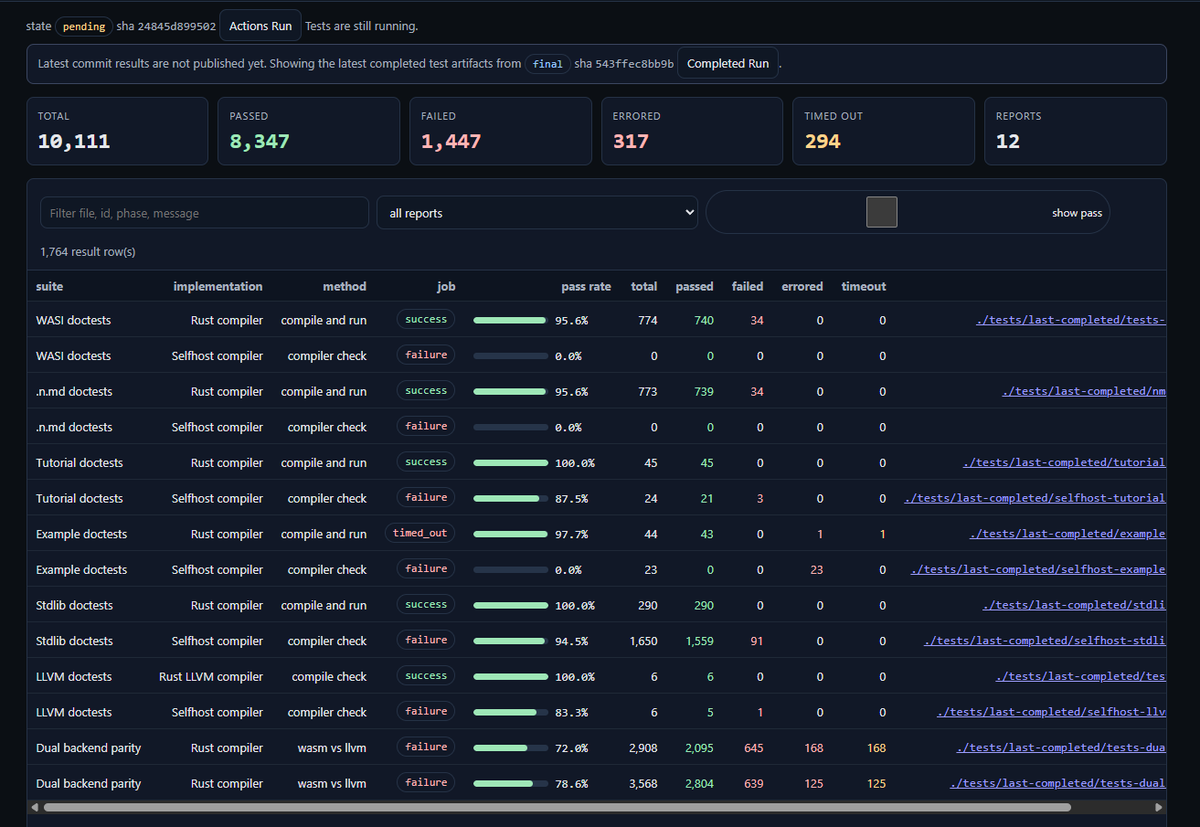The image size is (1200, 827).
Task: Click the TIMED OUT 294 summary card
Action: coord(883,131)
